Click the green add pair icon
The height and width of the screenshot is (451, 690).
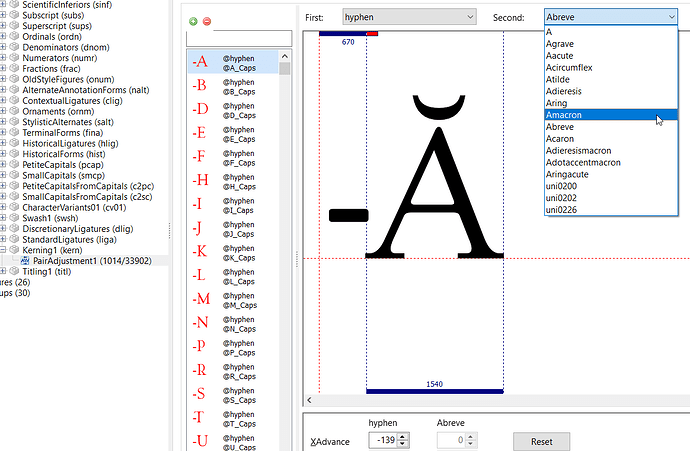point(193,21)
